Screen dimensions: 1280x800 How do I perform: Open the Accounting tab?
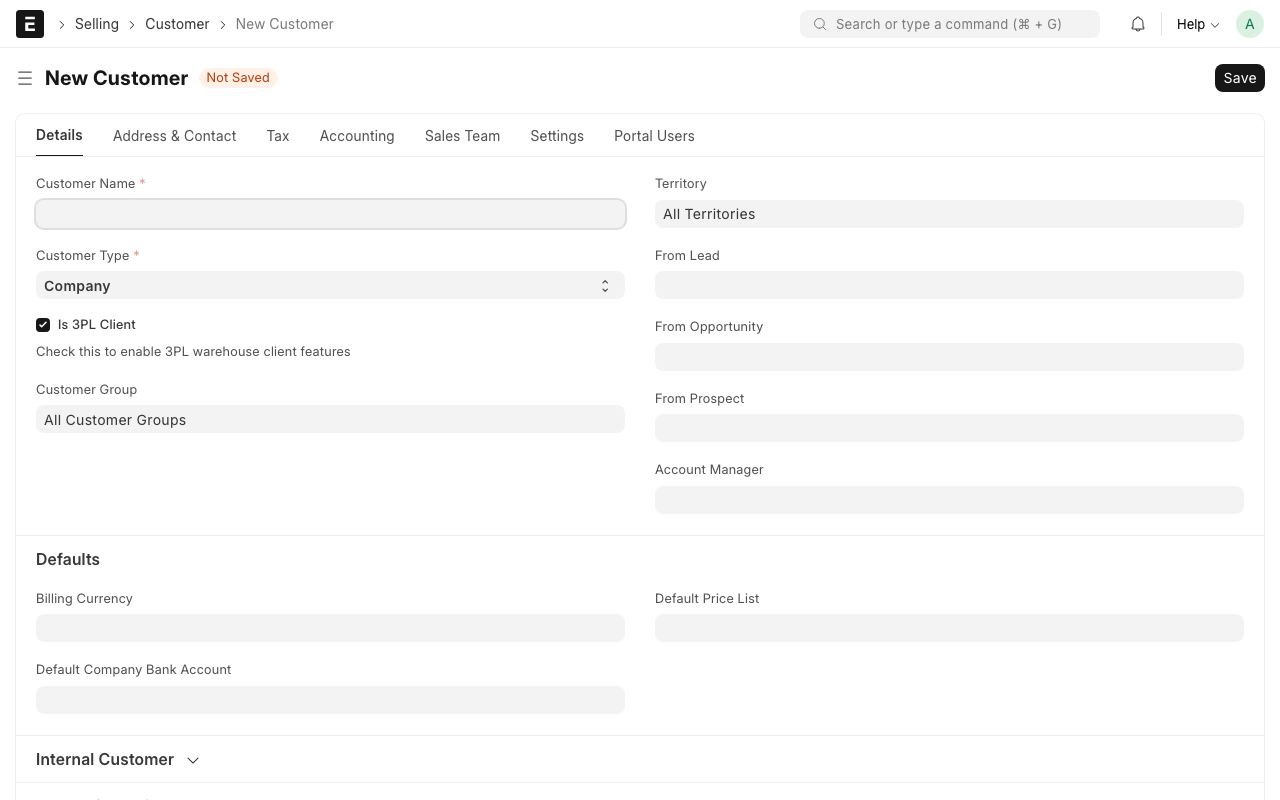point(357,136)
